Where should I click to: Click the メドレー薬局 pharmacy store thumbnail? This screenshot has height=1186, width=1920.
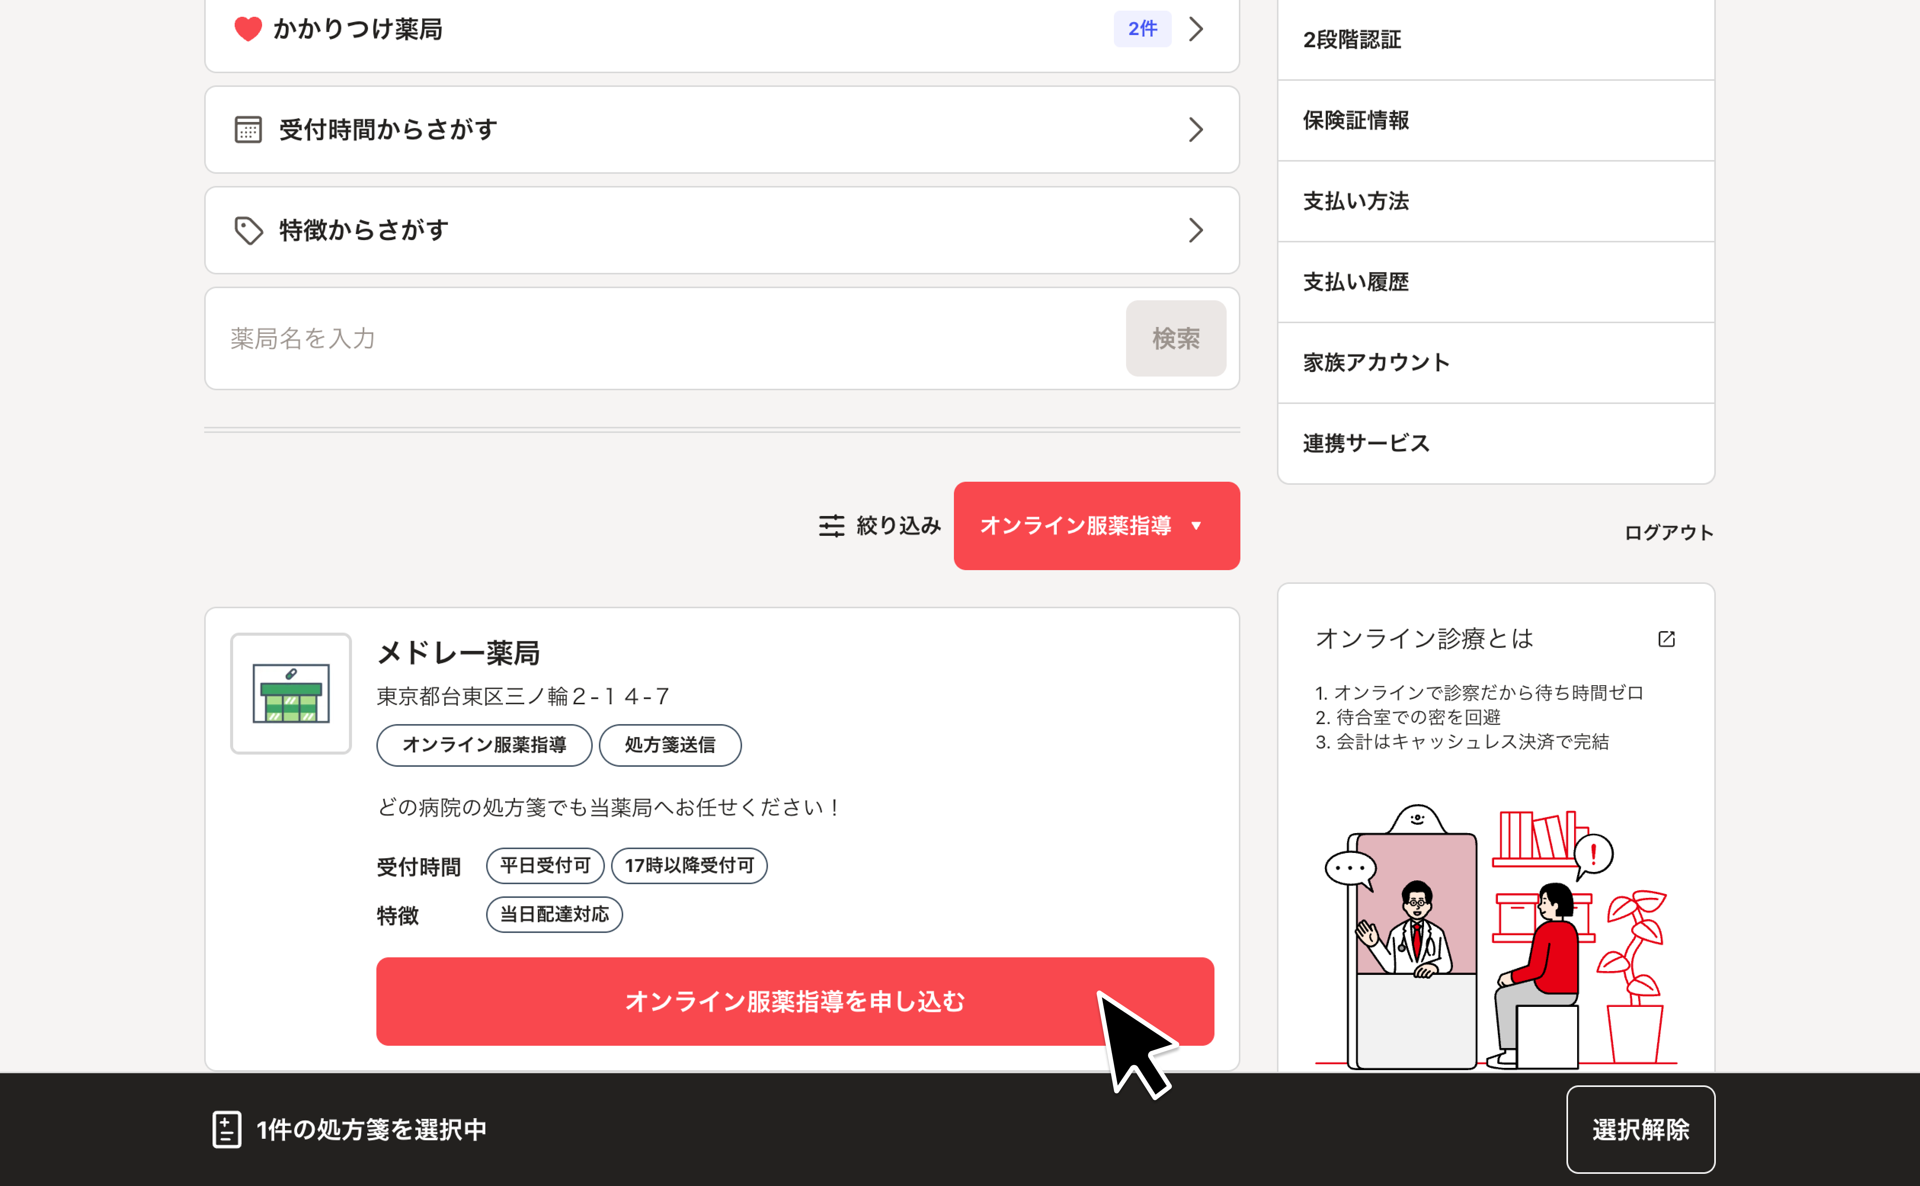(x=291, y=693)
